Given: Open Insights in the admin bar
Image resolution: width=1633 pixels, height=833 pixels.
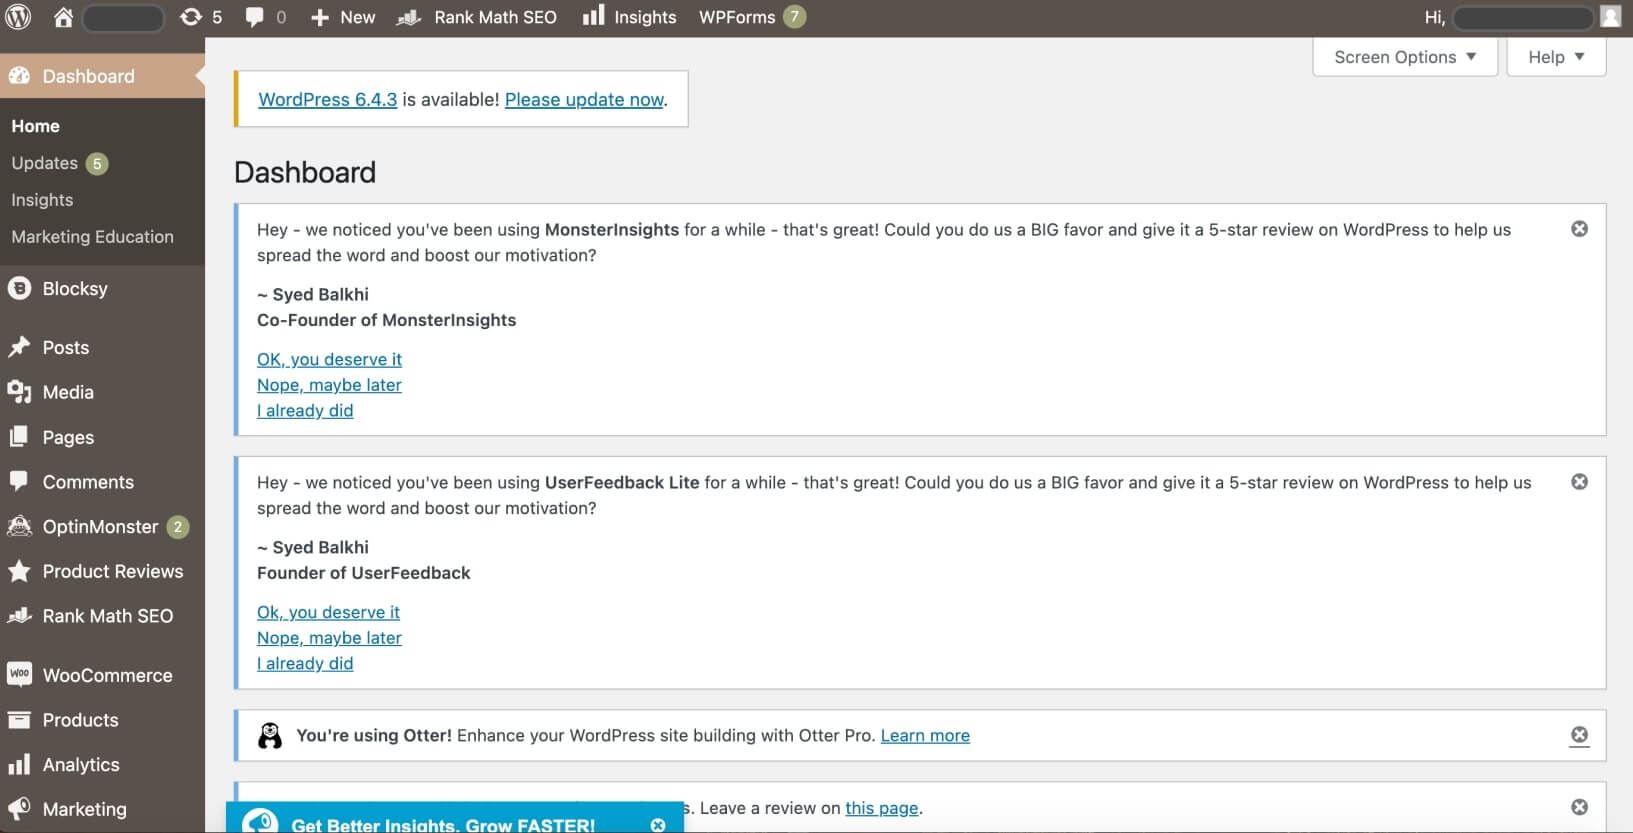Looking at the screenshot, I should coord(630,17).
